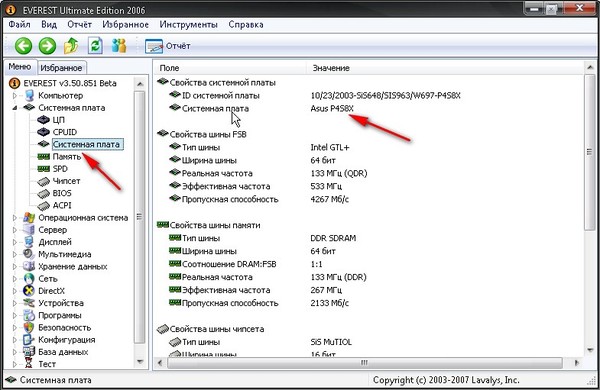Image resolution: width=600 pixels, height=390 pixels.
Task: Click the Конфигурация tree icon
Action: coord(29,340)
